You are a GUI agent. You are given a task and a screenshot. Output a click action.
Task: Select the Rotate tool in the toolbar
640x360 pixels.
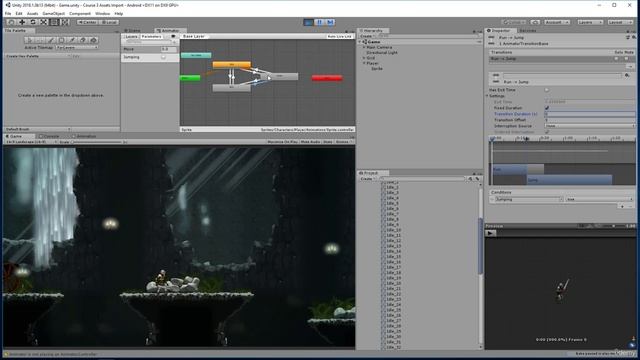[x=33, y=22]
